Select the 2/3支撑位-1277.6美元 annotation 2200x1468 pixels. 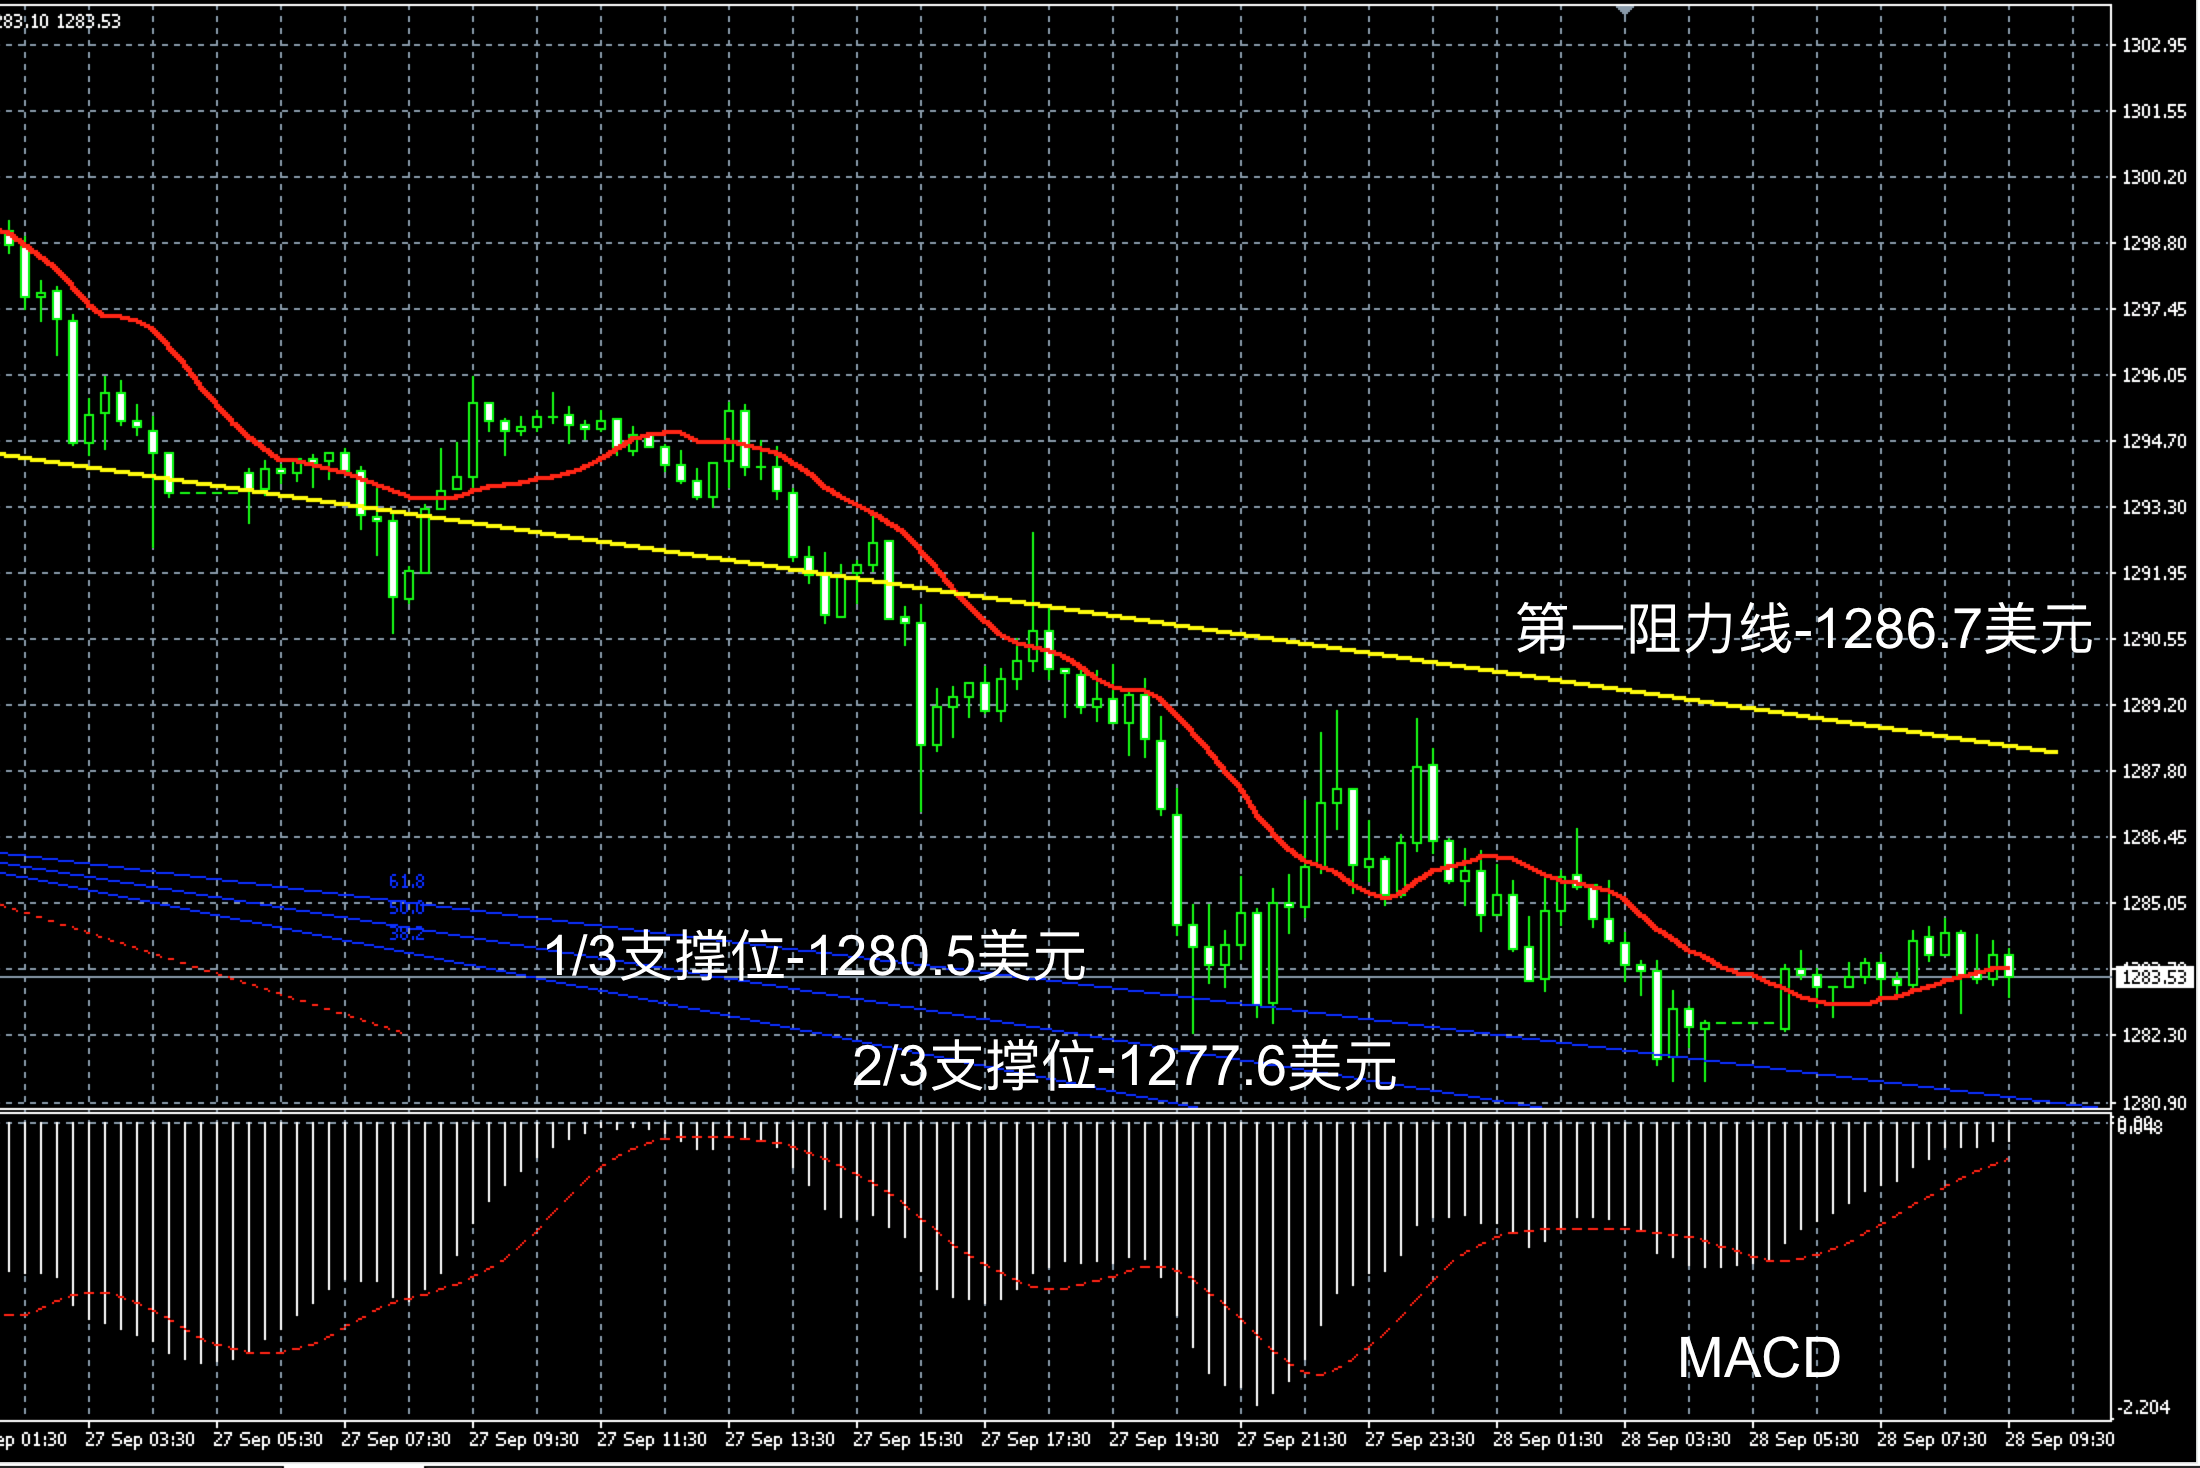click(1124, 1065)
